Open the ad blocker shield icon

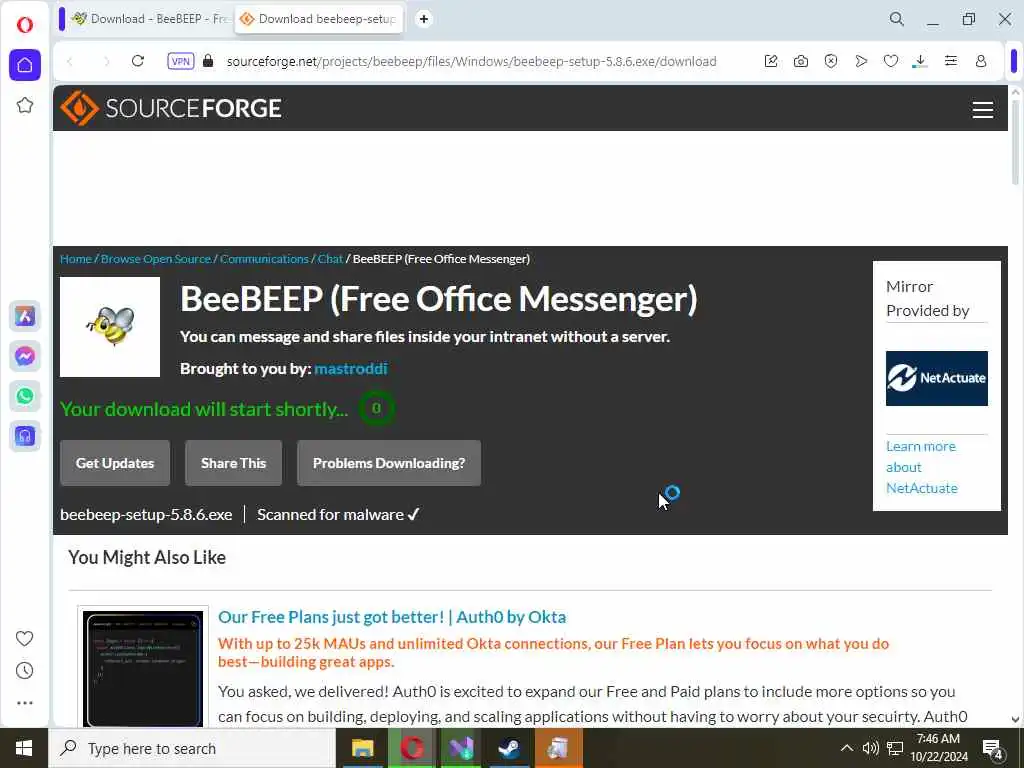coord(831,61)
